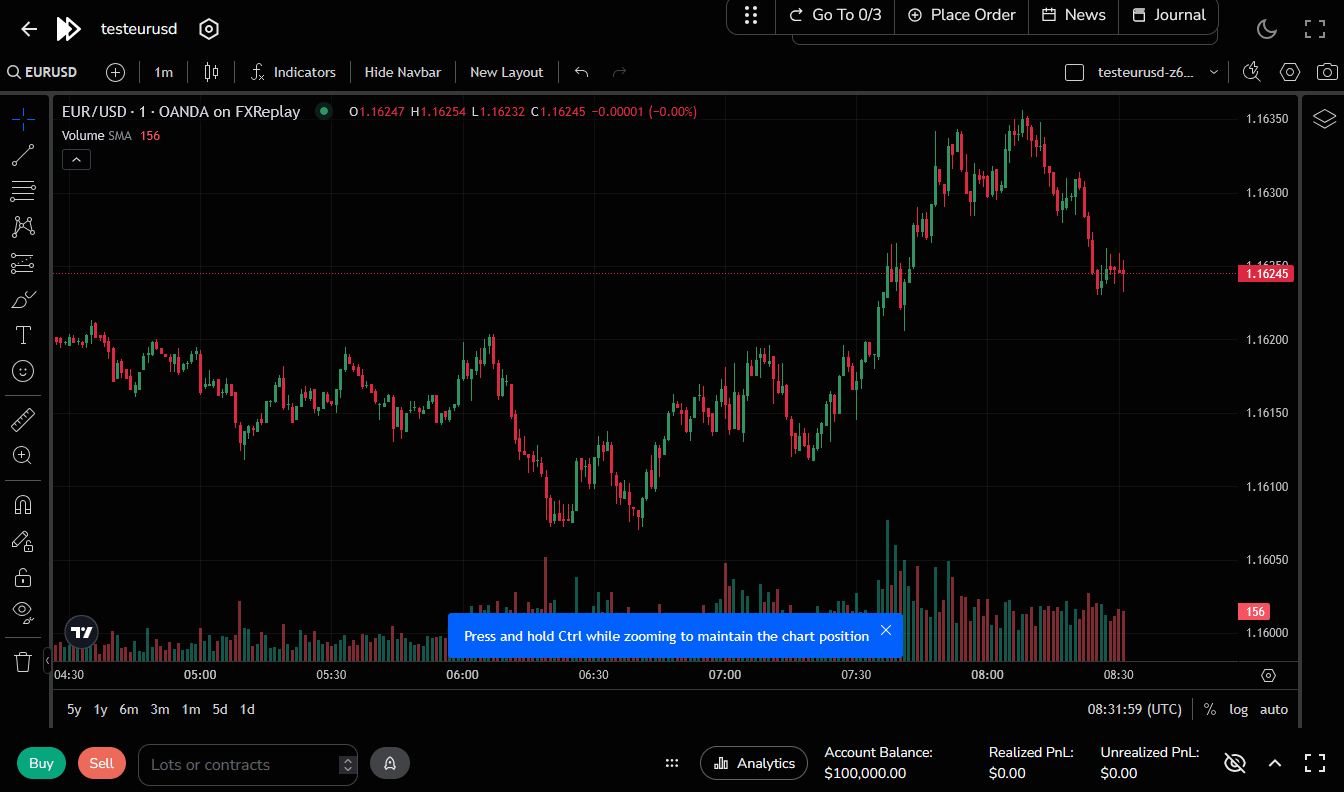Expand the bottom panel up chevron
Image resolution: width=1344 pixels, height=792 pixels.
(x=1275, y=764)
